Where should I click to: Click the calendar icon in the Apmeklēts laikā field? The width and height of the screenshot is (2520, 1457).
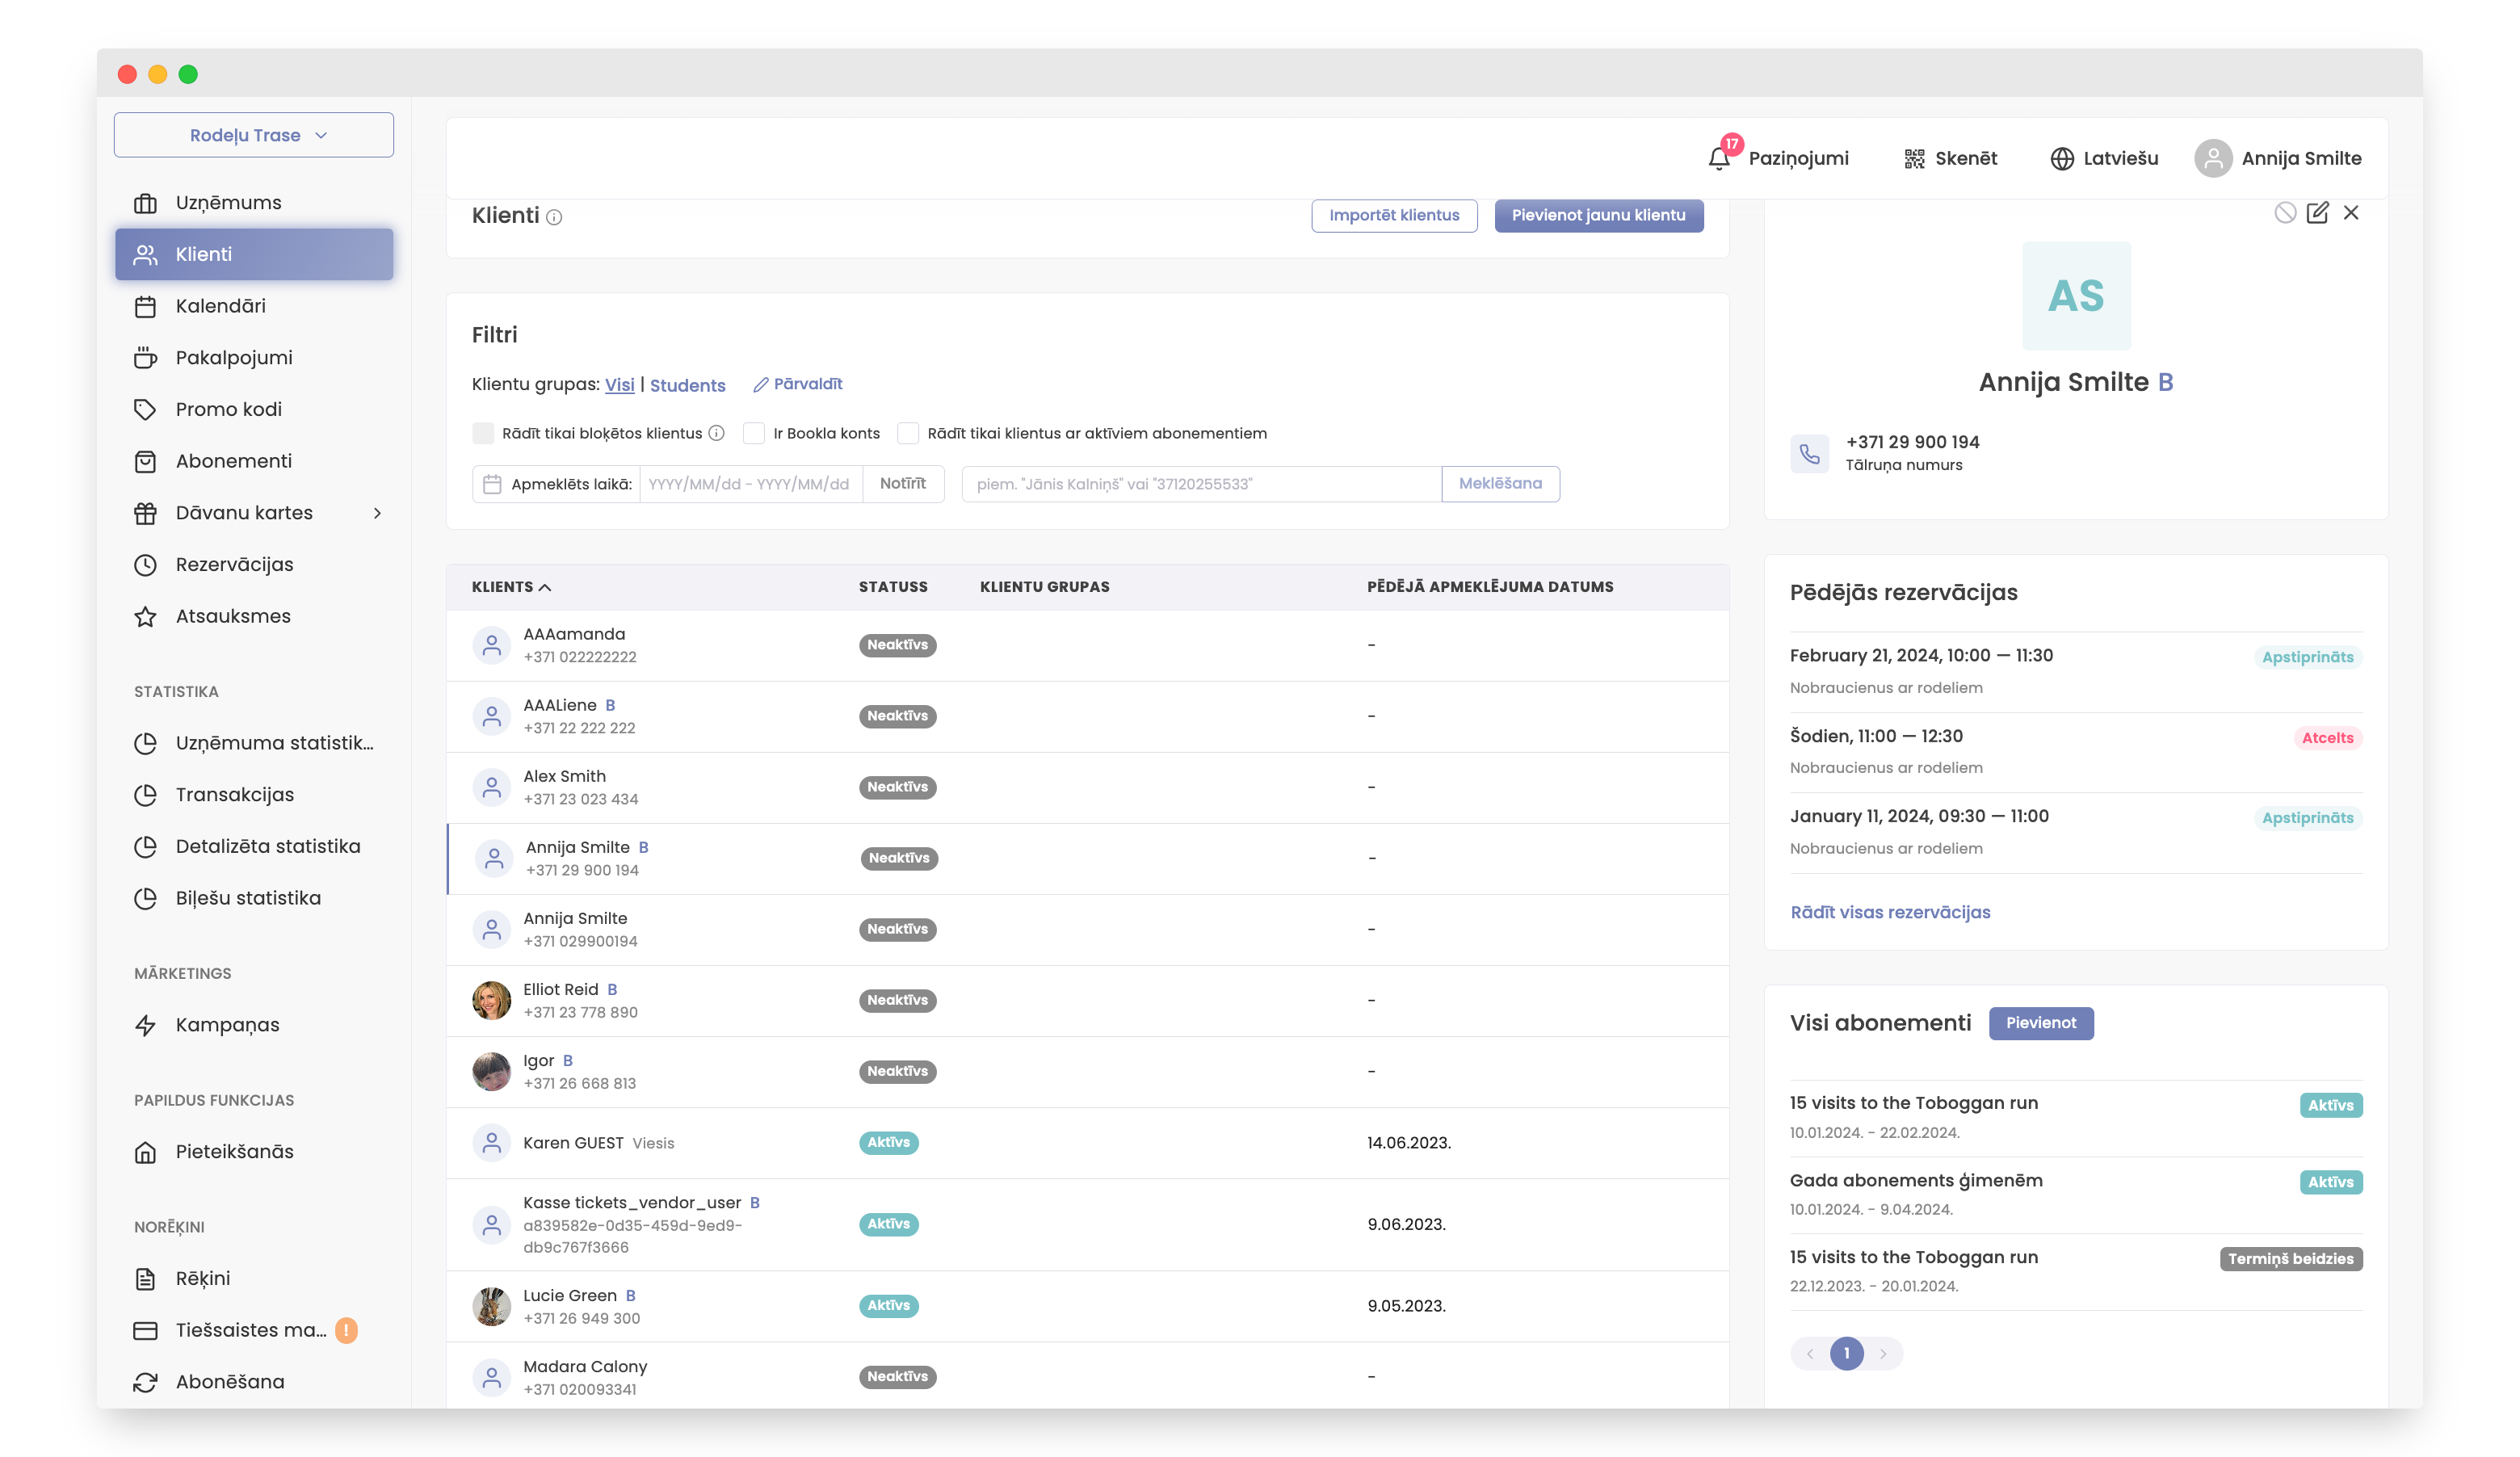(x=492, y=484)
